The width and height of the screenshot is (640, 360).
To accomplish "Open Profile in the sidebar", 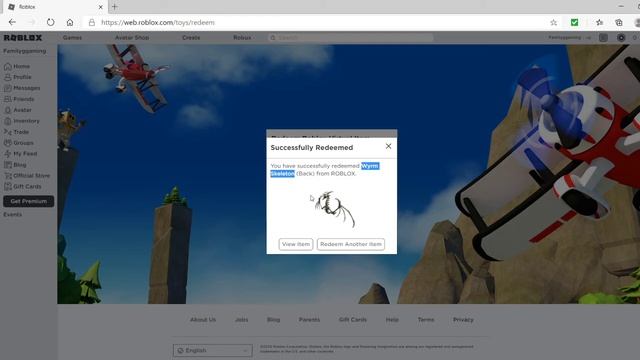I will point(18,77).
